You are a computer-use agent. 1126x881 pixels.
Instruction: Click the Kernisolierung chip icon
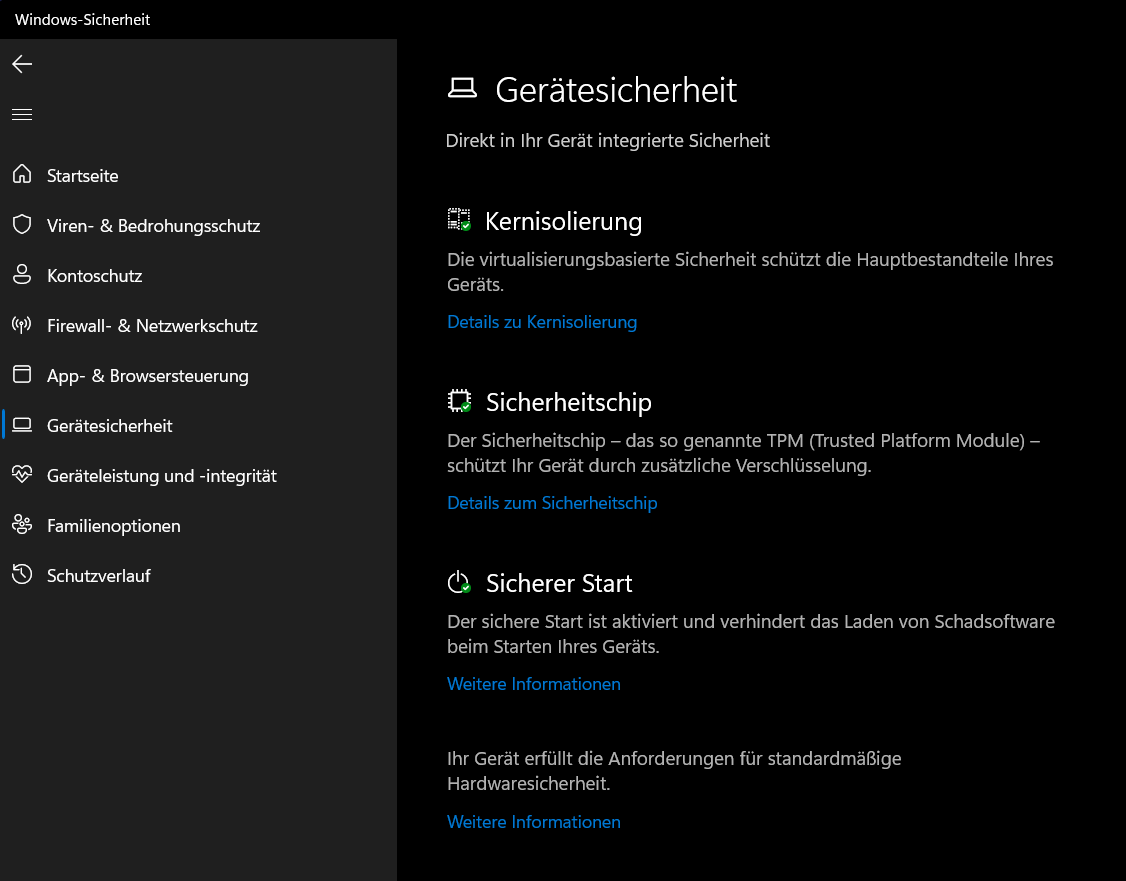pyautogui.click(x=459, y=220)
